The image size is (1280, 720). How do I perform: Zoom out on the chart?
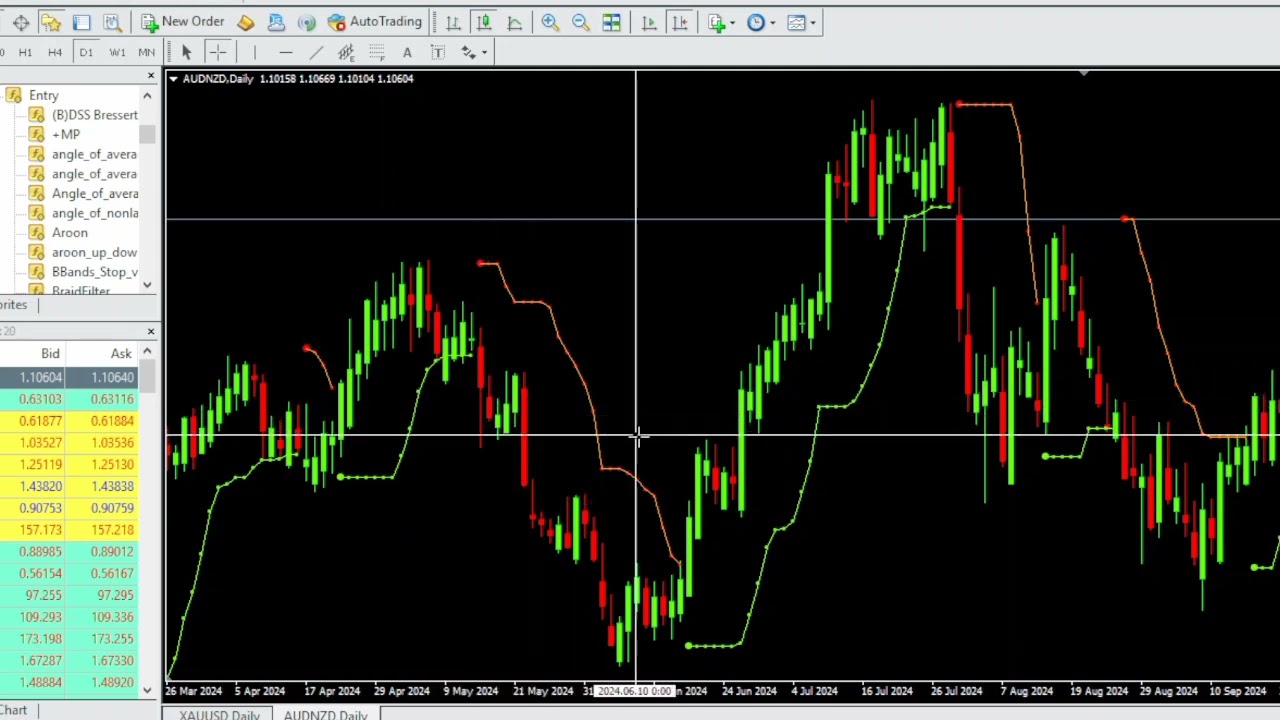[x=580, y=21]
